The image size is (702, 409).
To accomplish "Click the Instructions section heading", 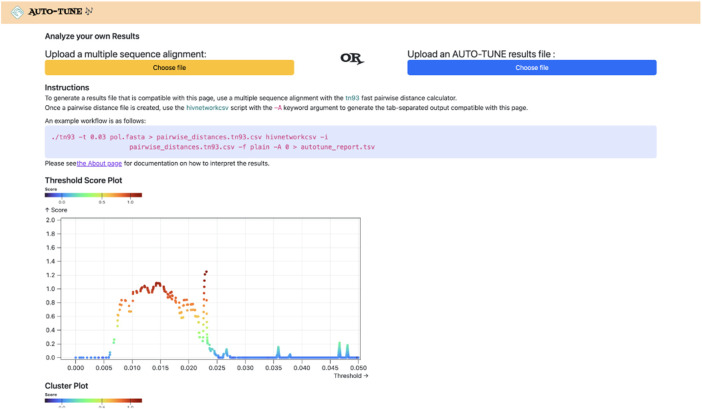I will click(x=67, y=88).
